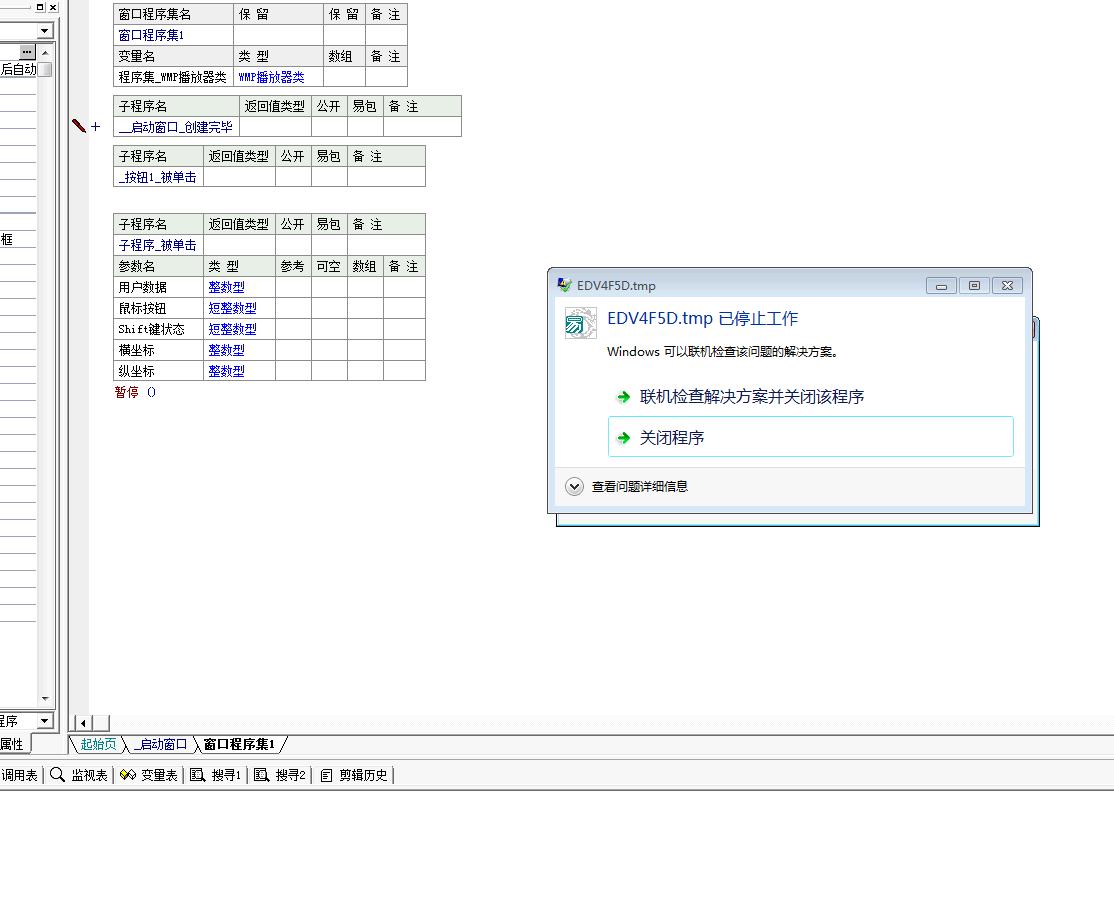Expand the plus sign beside __启动窗口_创建完毕
This screenshot has height=915, width=1114.
[x=96, y=127]
